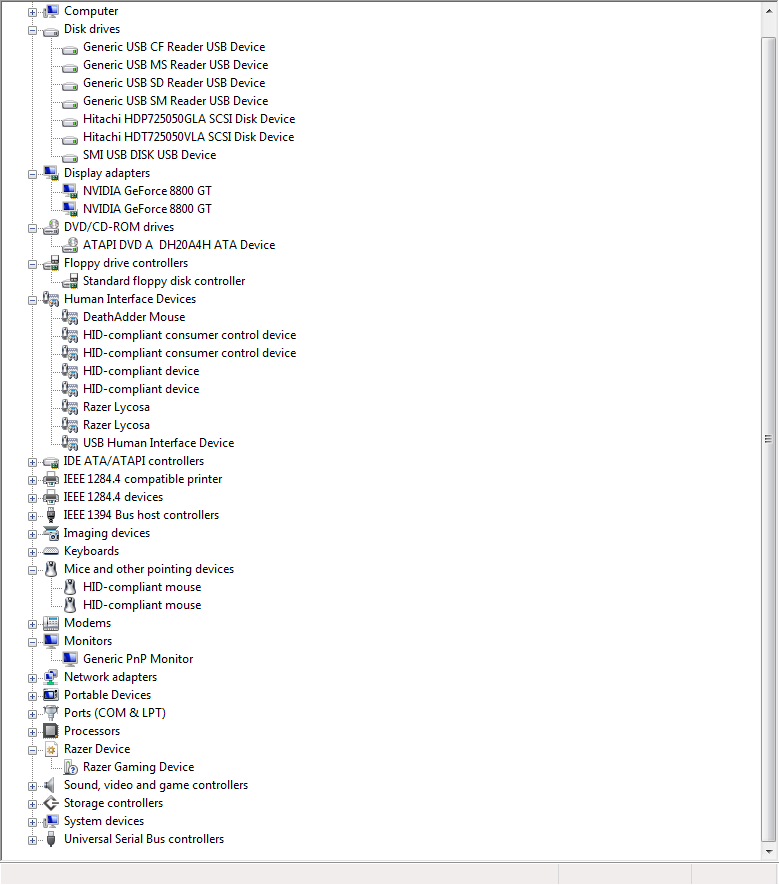The image size is (779, 885).
Task: Click the Portable Devices icon
Action: 51,695
